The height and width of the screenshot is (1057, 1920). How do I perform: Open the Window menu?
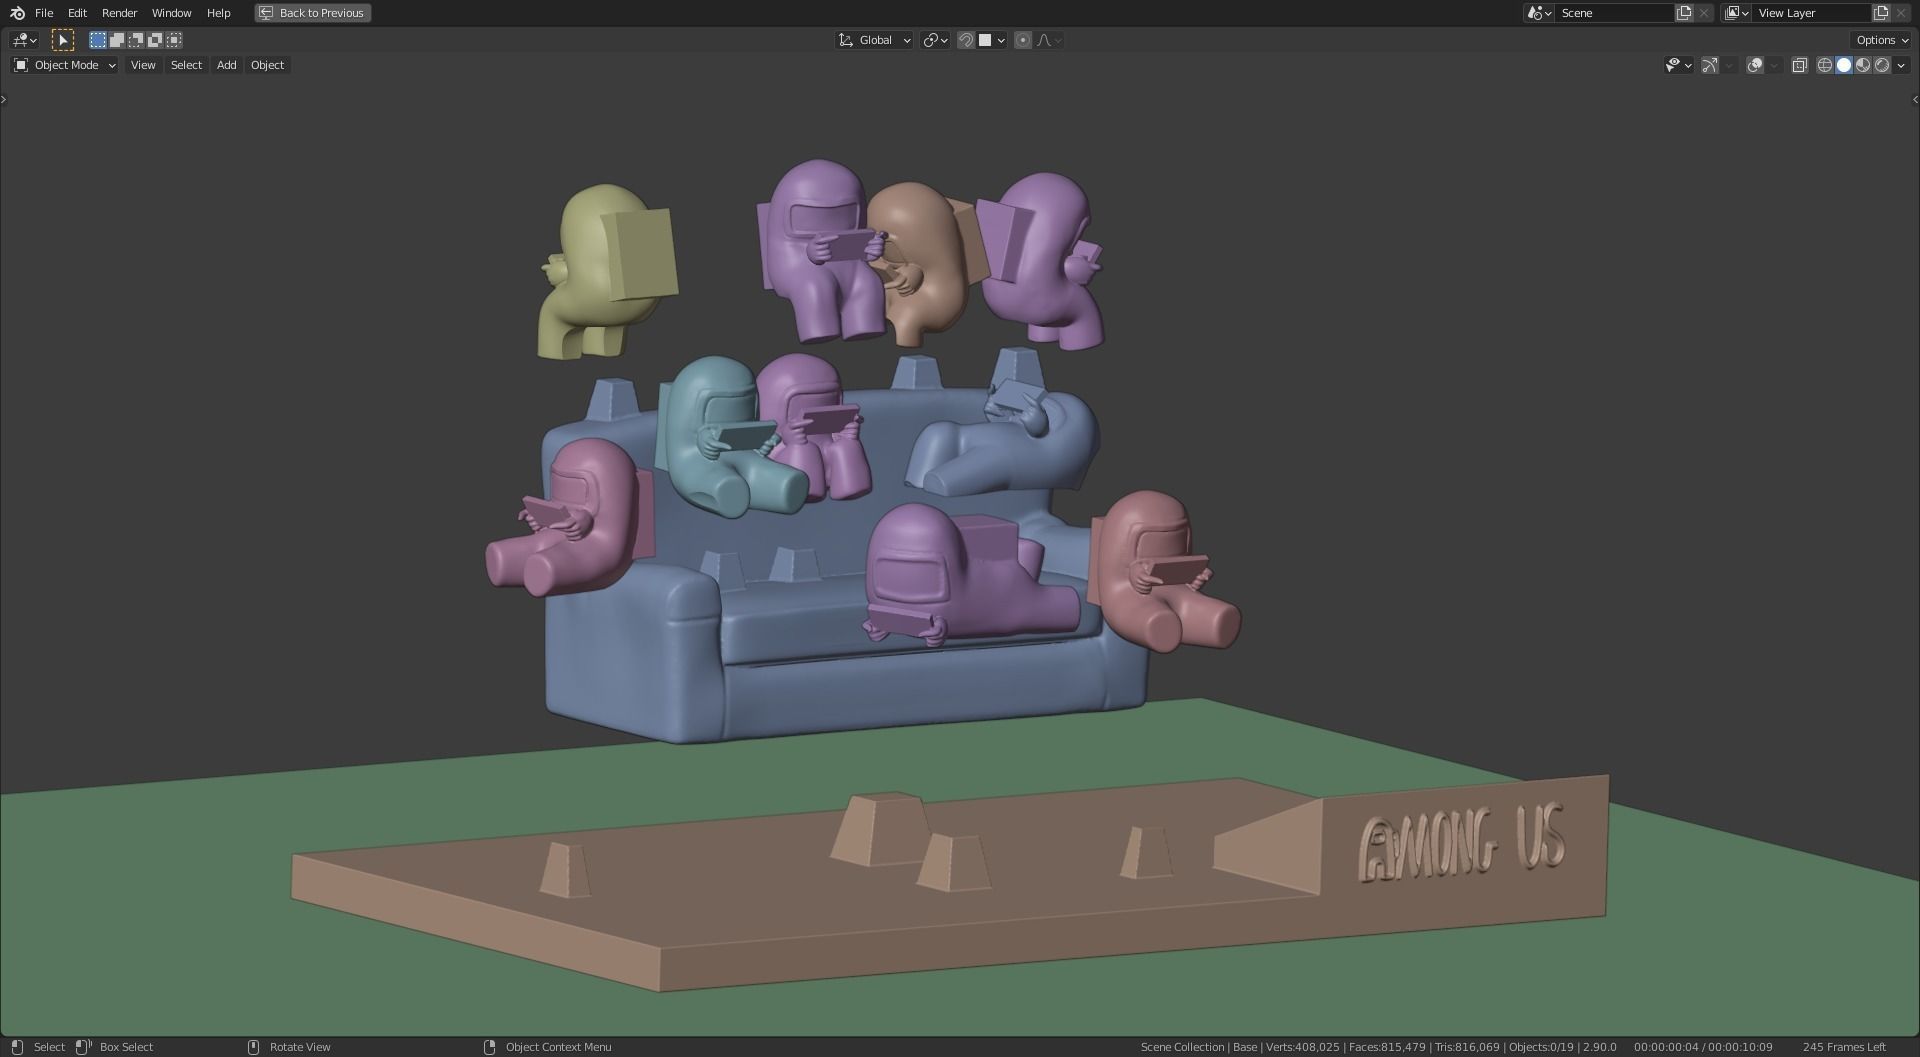tap(171, 13)
